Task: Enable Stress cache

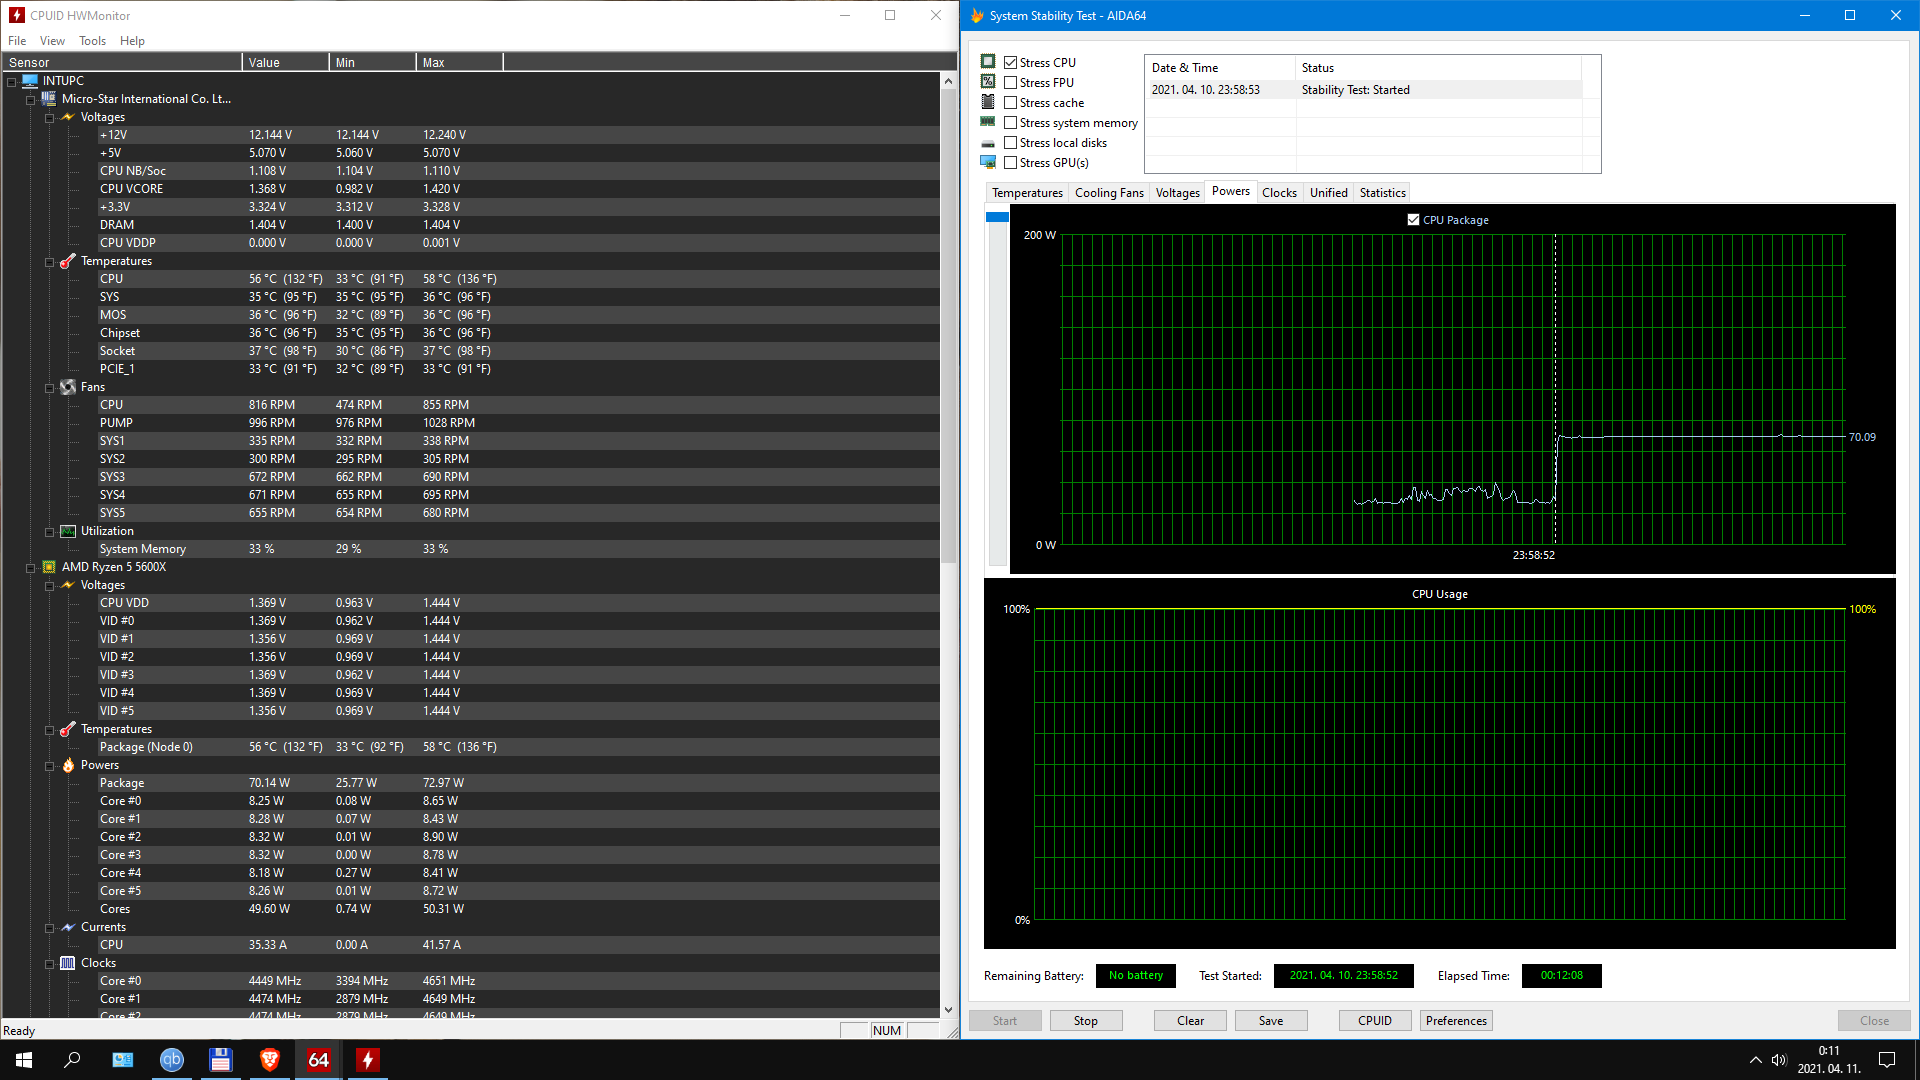Action: 1011,103
